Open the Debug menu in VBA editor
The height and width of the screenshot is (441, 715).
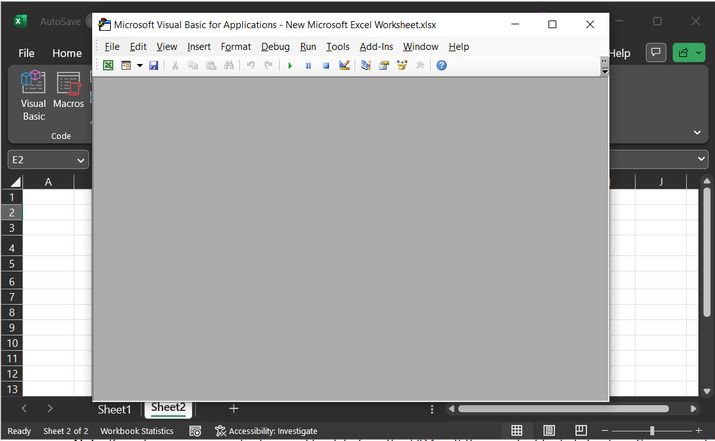click(275, 47)
